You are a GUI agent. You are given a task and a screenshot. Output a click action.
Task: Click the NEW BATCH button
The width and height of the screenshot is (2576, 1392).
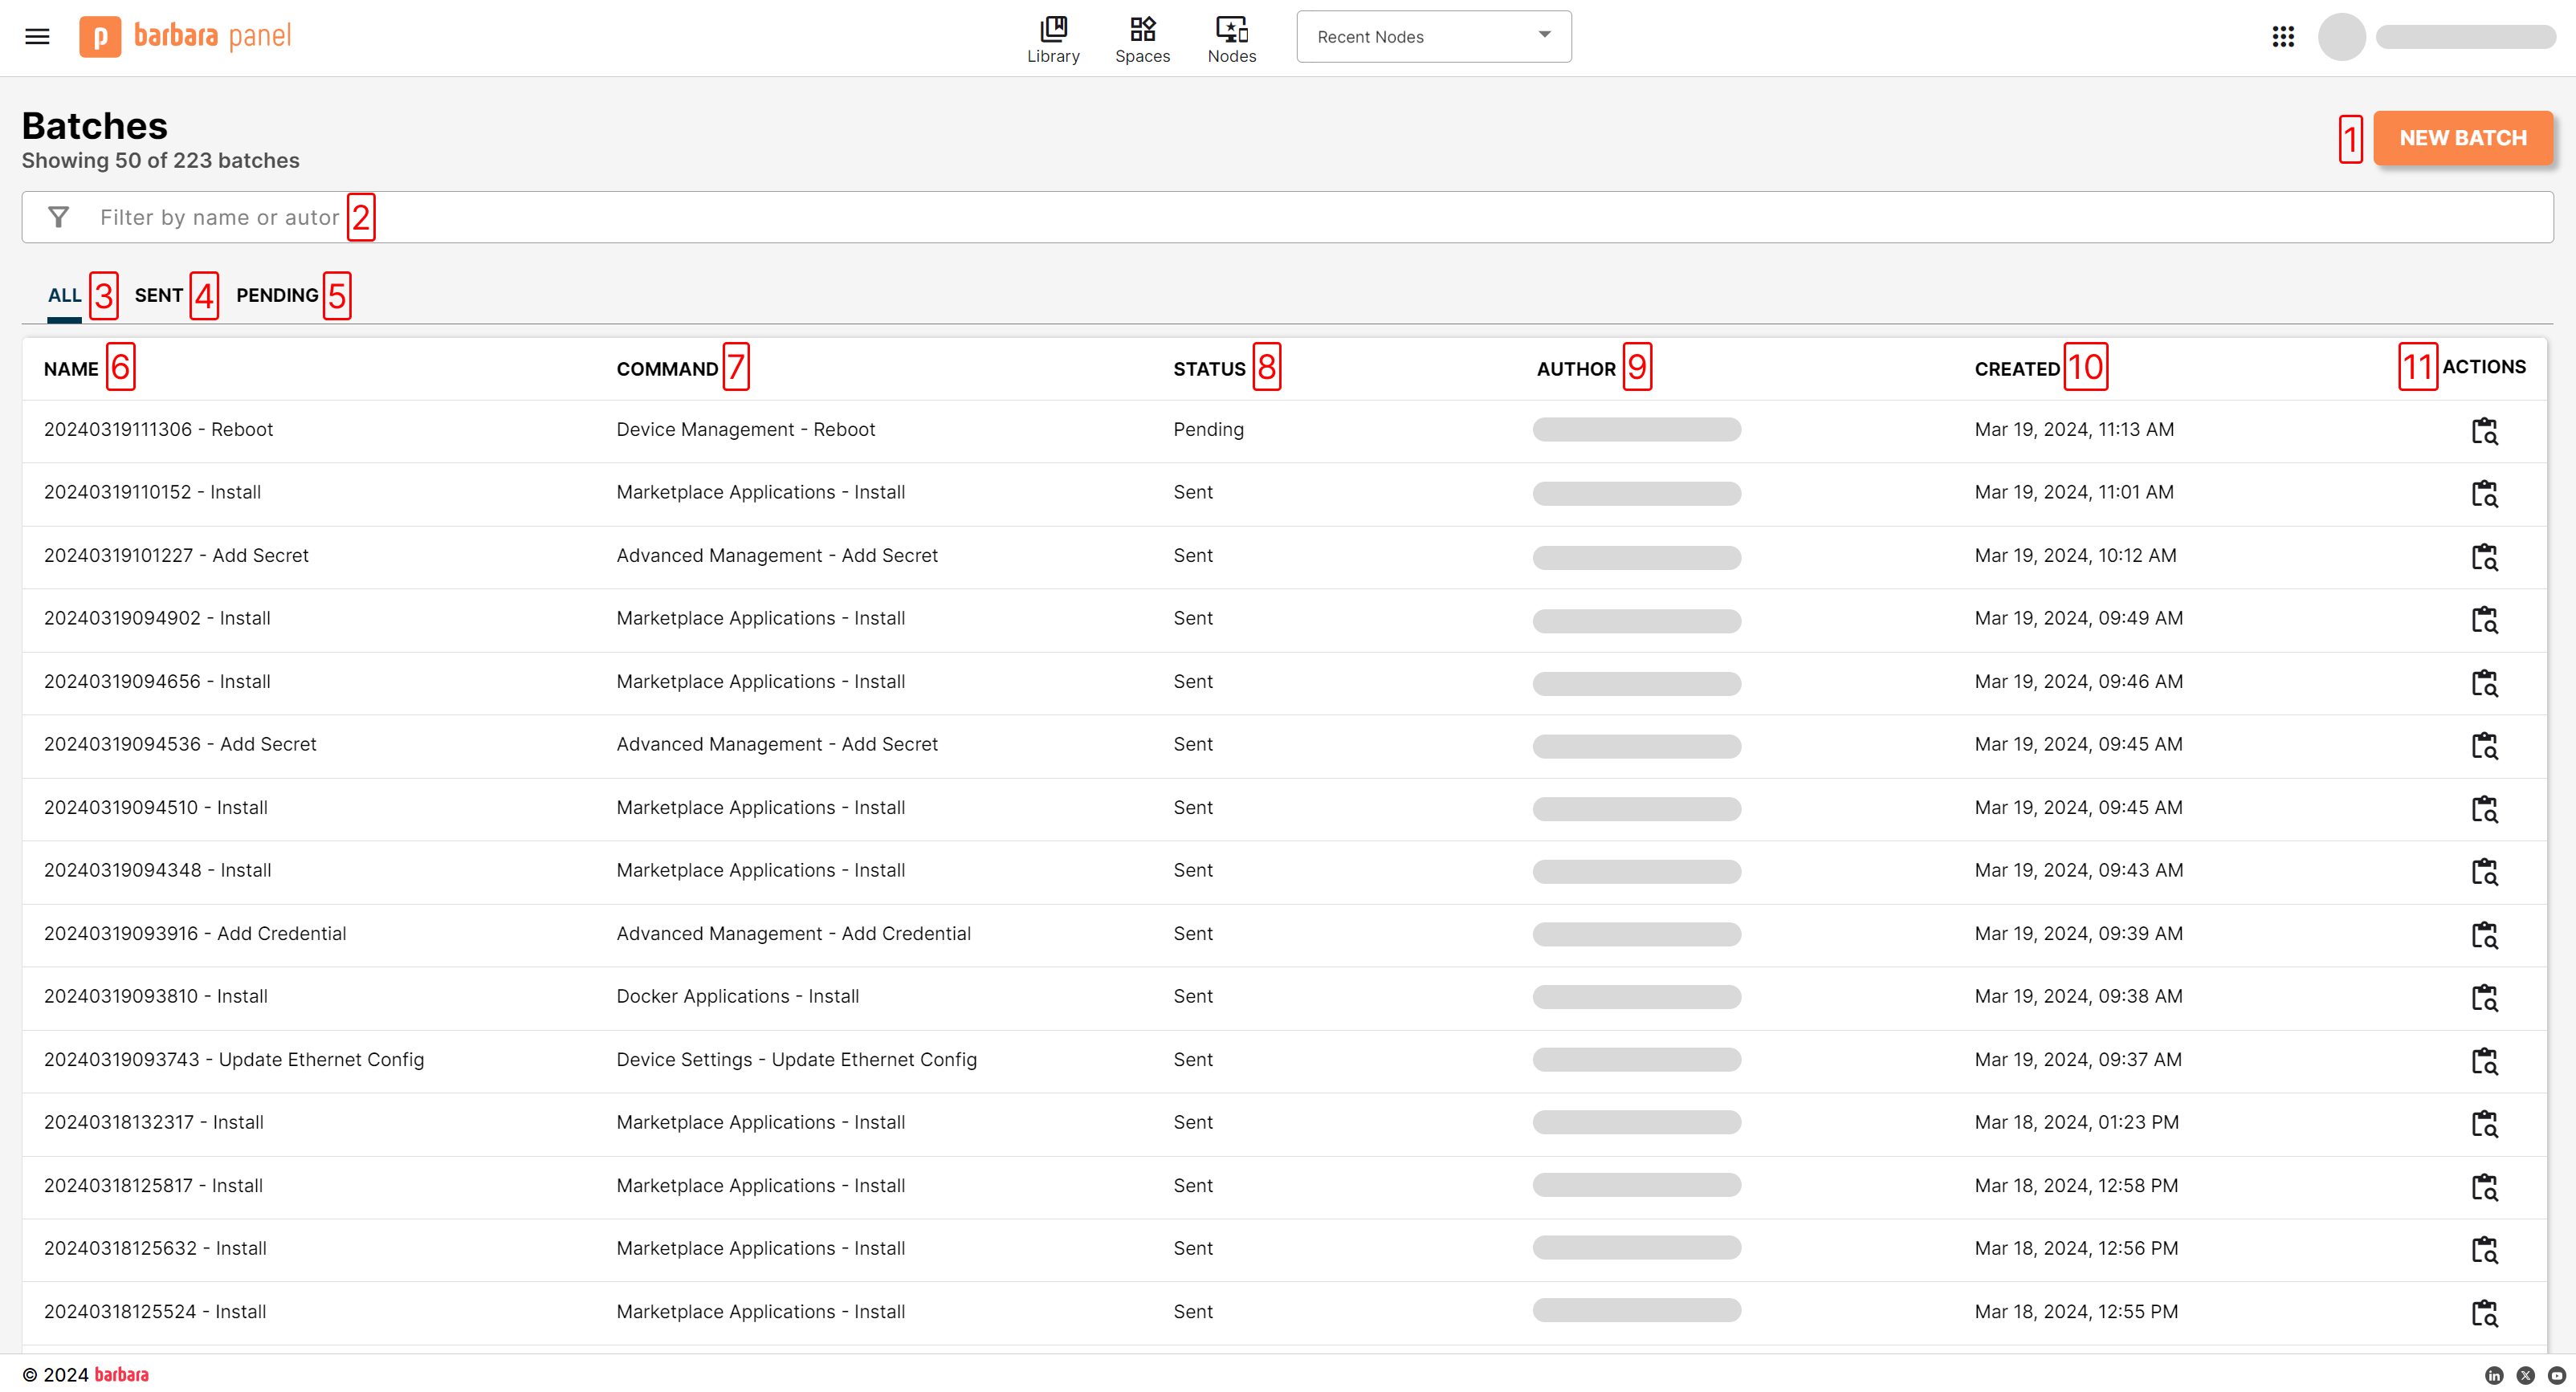(x=2463, y=138)
